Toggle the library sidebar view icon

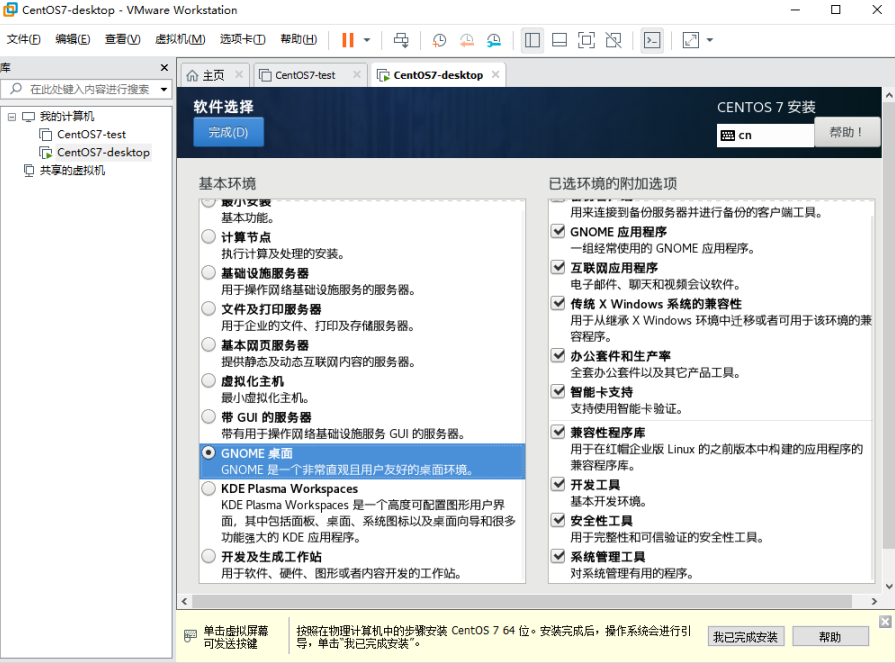click(532, 40)
